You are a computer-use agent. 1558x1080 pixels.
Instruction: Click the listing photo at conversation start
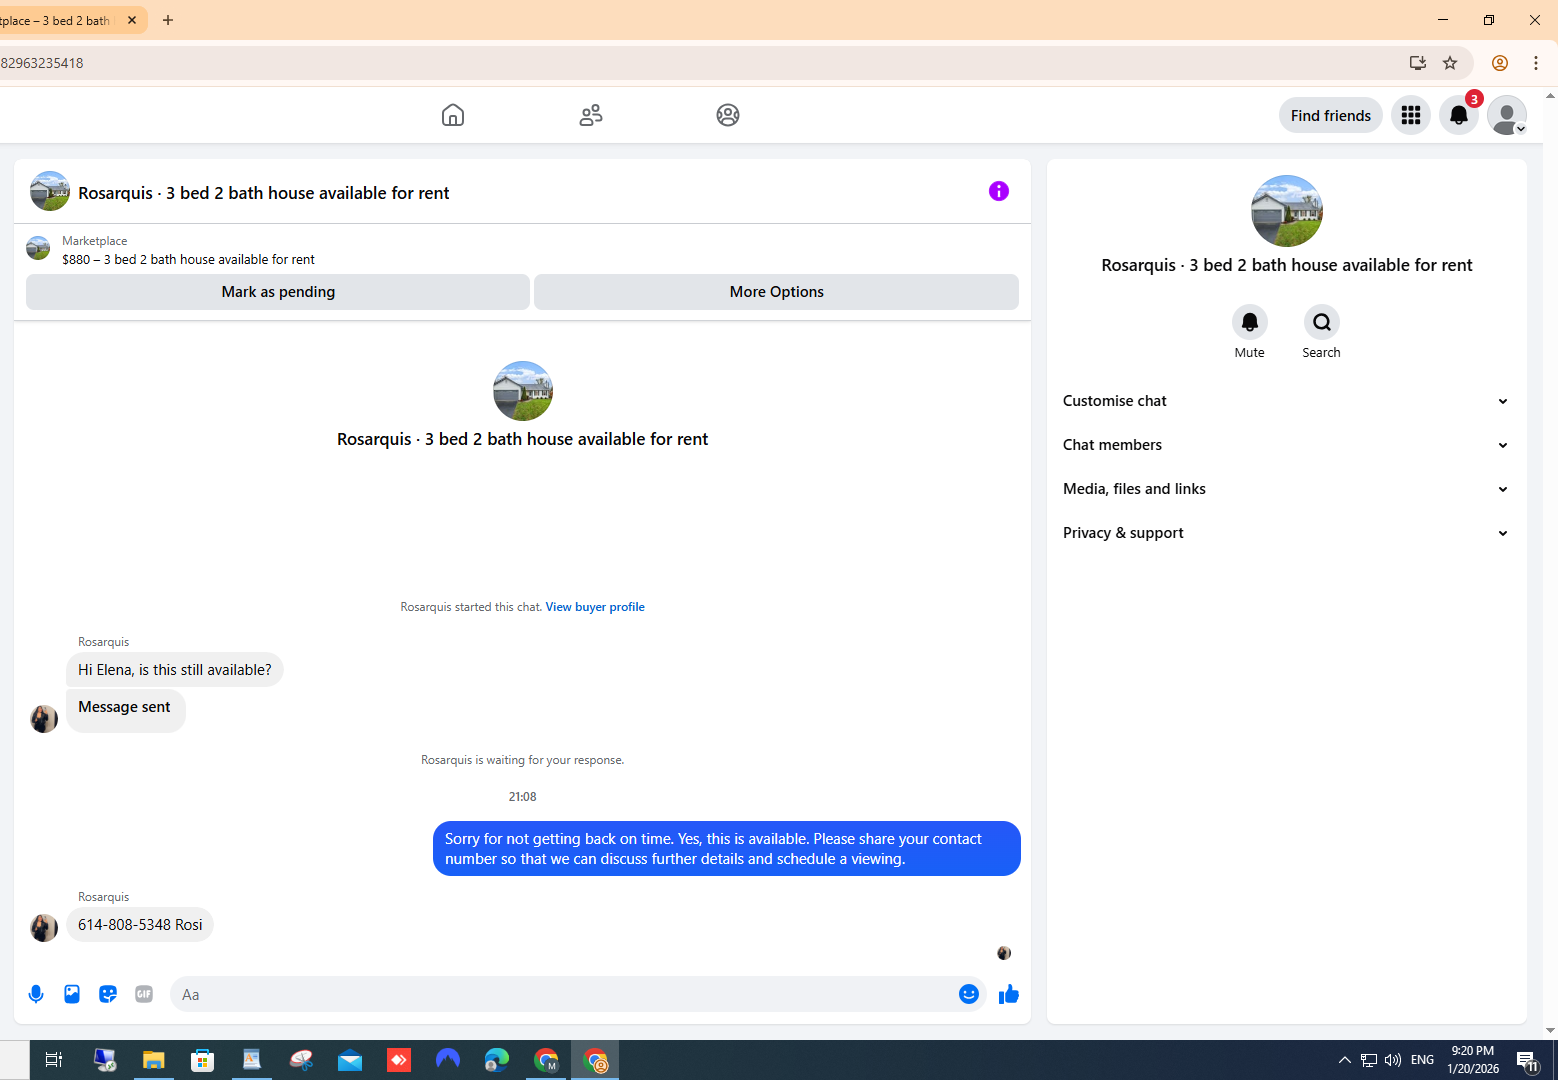523,391
